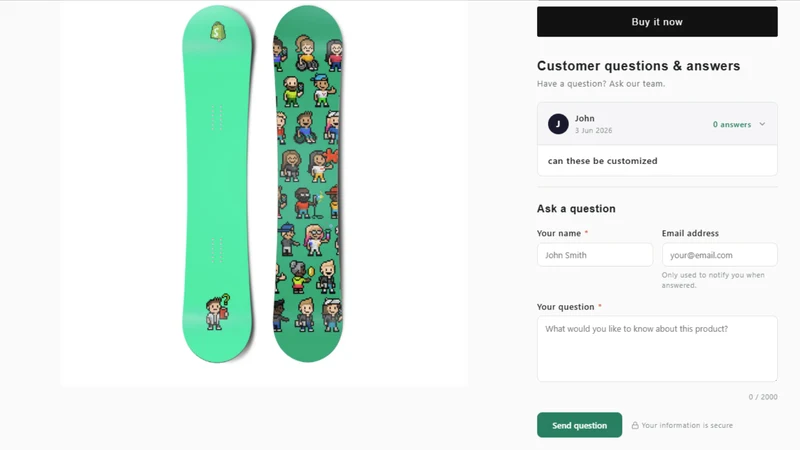Click the Buy it now button
Screen dimensions: 800x450
pos(657,22)
